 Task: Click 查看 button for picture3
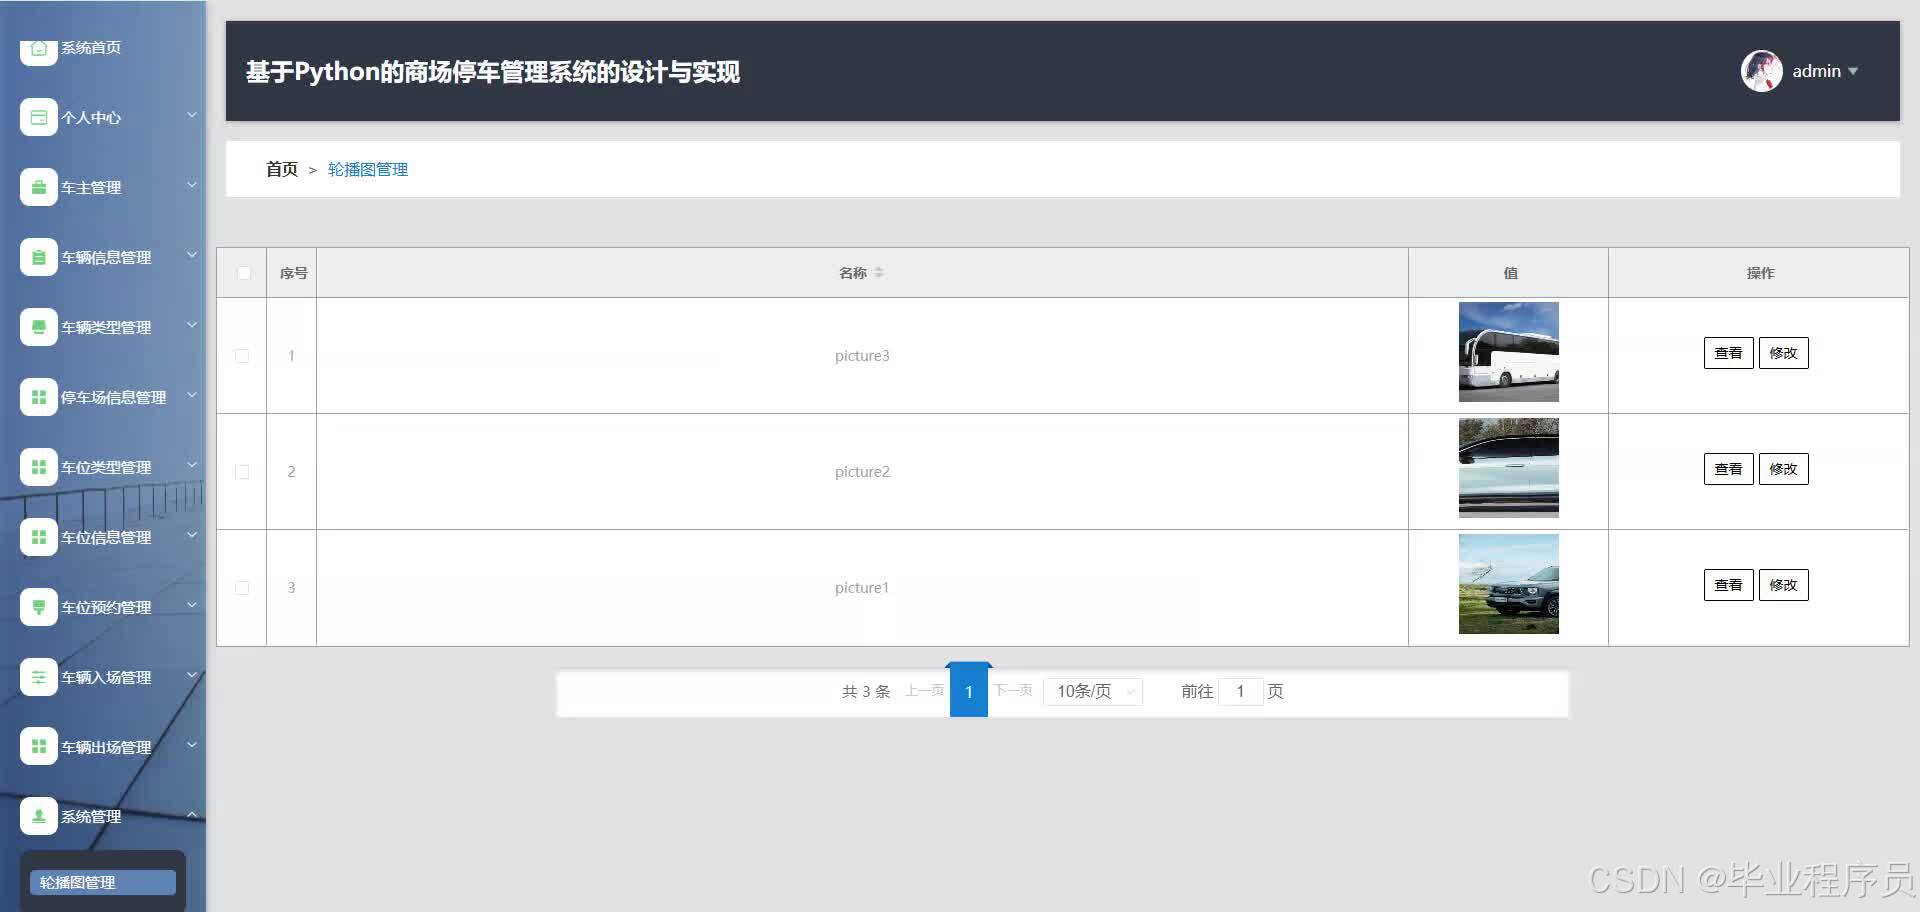click(1728, 353)
